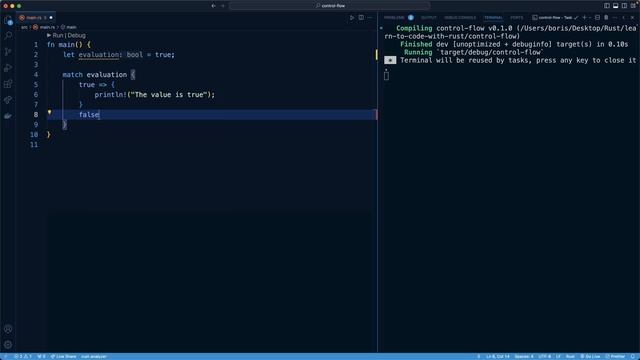Switch to the Ports tab

(x=516, y=18)
